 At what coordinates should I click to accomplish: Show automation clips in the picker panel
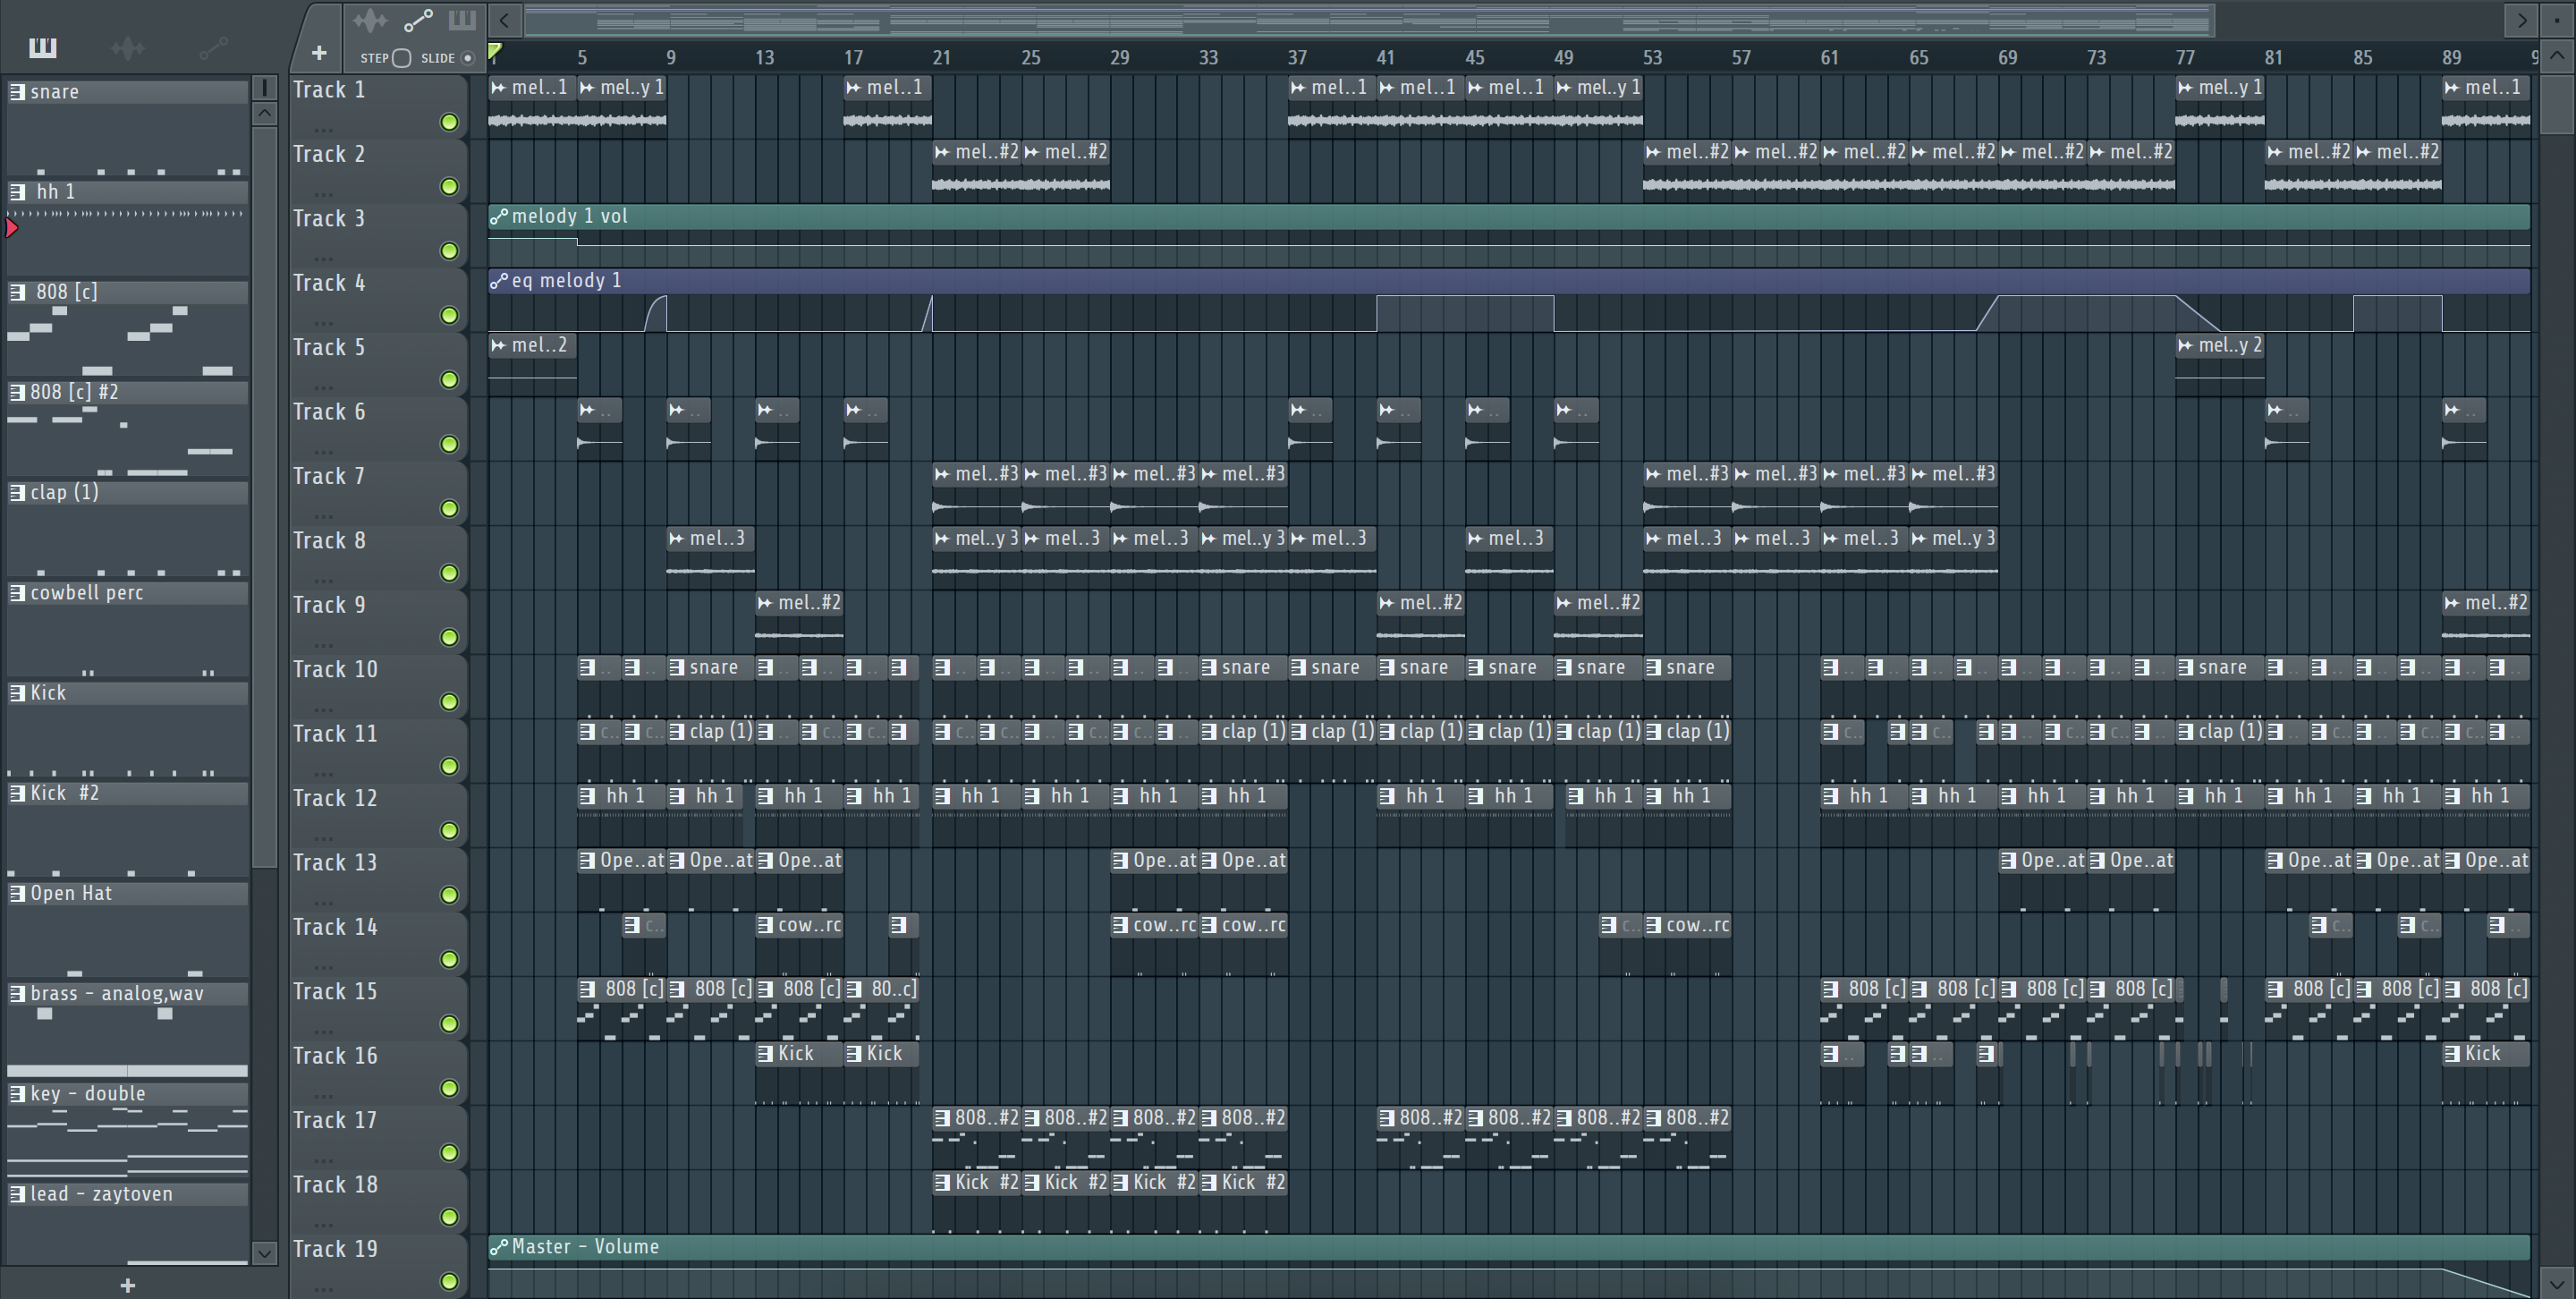(x=214, y=47)
